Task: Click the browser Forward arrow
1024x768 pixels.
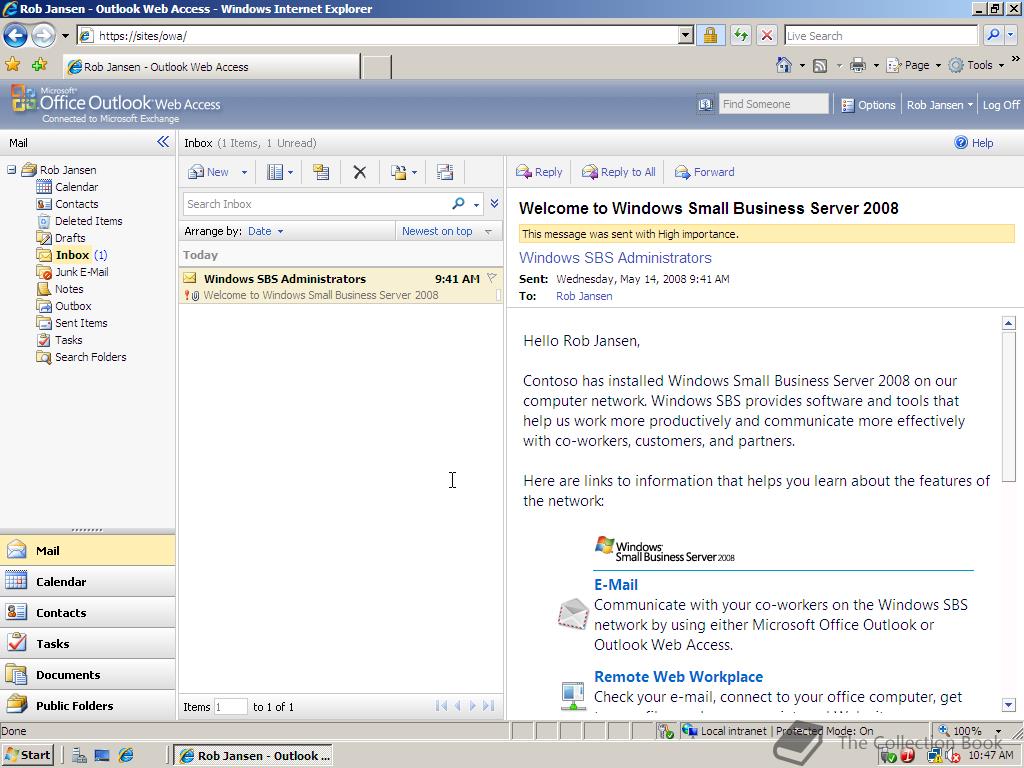Action: (43, 35)
